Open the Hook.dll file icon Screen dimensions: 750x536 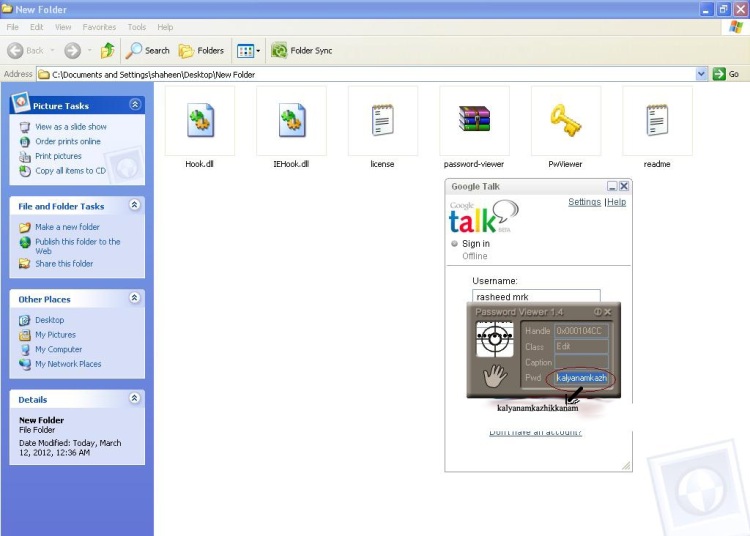[200, 120]
